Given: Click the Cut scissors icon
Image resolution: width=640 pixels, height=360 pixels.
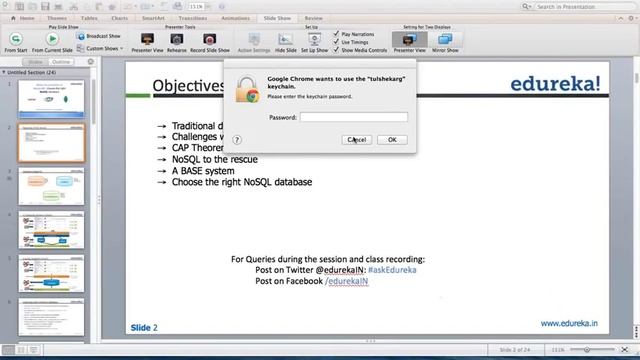Looking at the screenshot, I should tap(73, 6).
